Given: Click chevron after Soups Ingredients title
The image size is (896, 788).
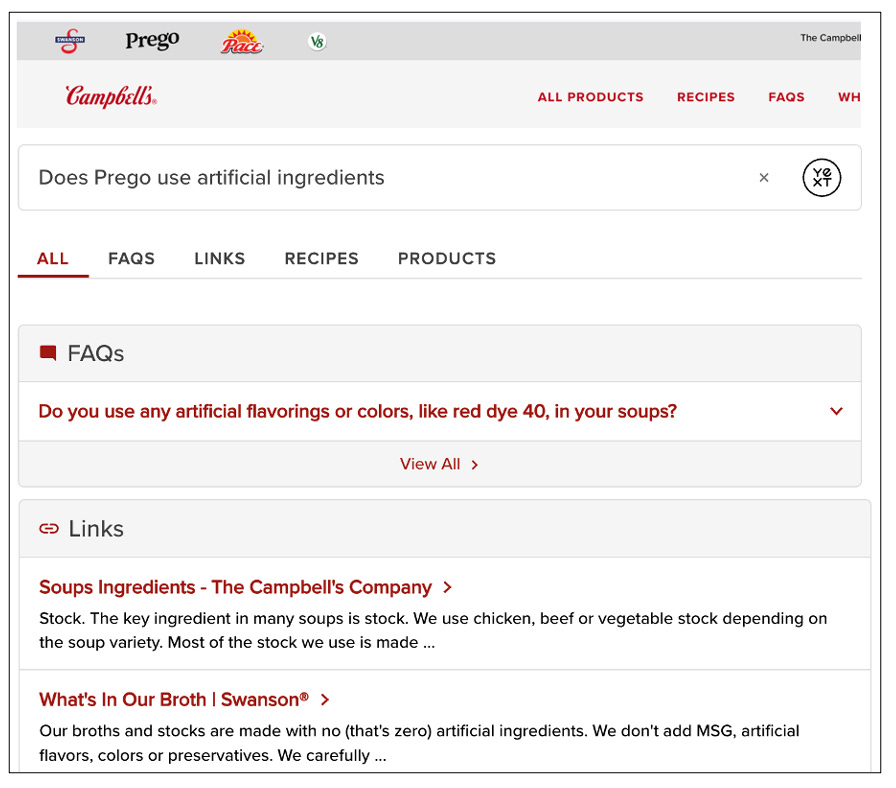Looking at the screenshot, I should click(447, 587).
